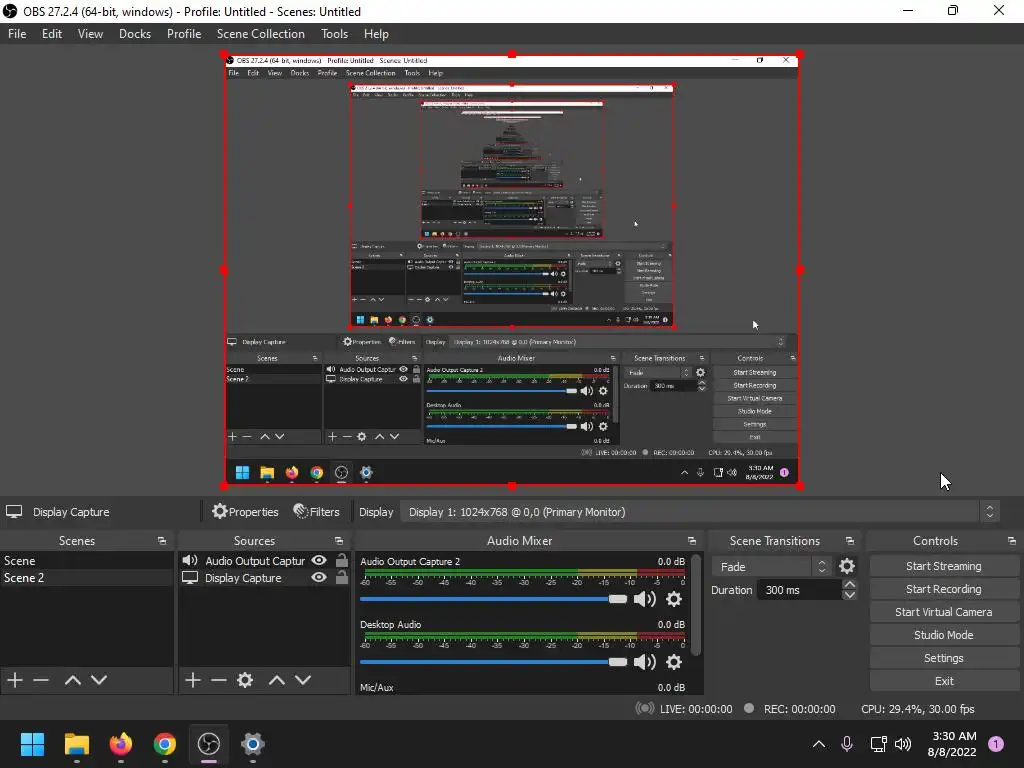The height and width of the screenshot is (768, 1024).
Task: Open notification badge in taskbar corner
Action: tap(996, 744)
